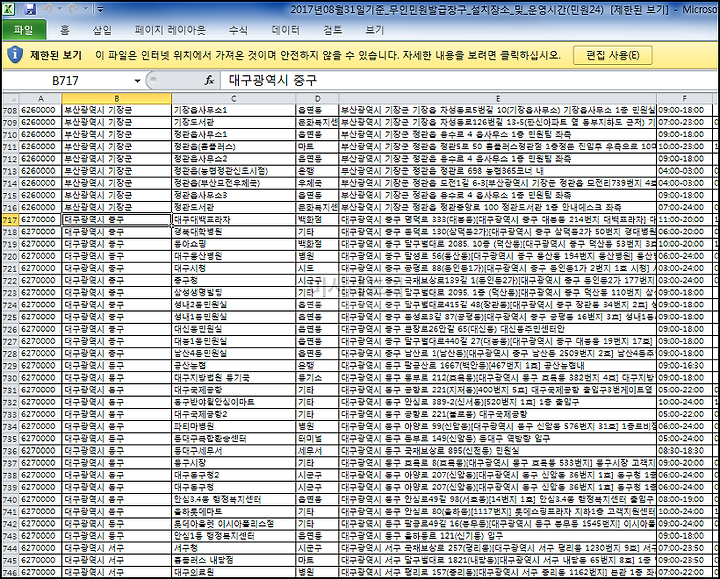Click cell 대신동민원실 in row 726
720x579 pixels.
pos(234,329)
